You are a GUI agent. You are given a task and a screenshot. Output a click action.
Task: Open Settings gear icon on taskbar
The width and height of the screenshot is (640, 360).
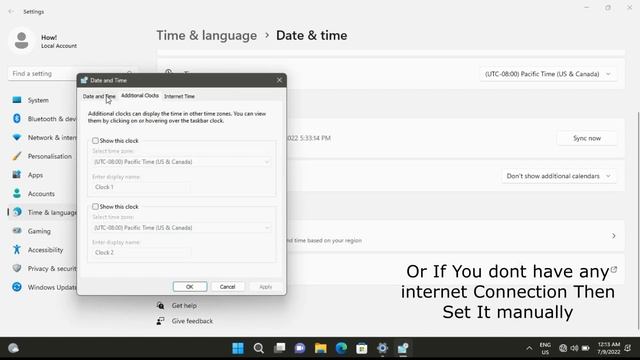coord(382,348)
